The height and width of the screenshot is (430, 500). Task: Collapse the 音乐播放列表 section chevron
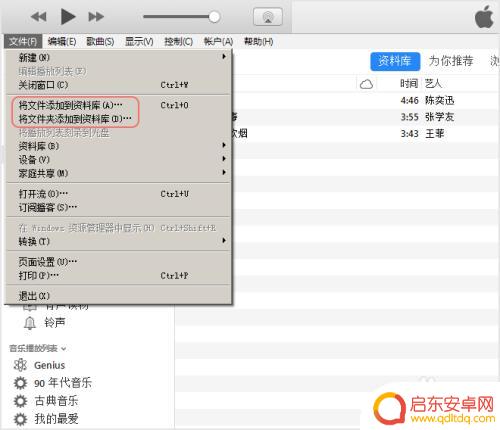pyautogui.click(x=64, y=349)
